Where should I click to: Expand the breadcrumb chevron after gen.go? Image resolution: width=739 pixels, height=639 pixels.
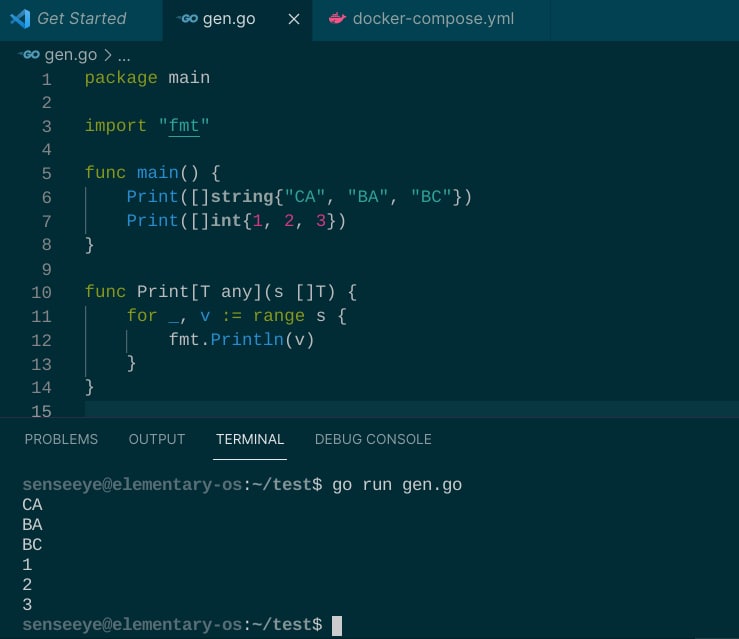point(108,55)
